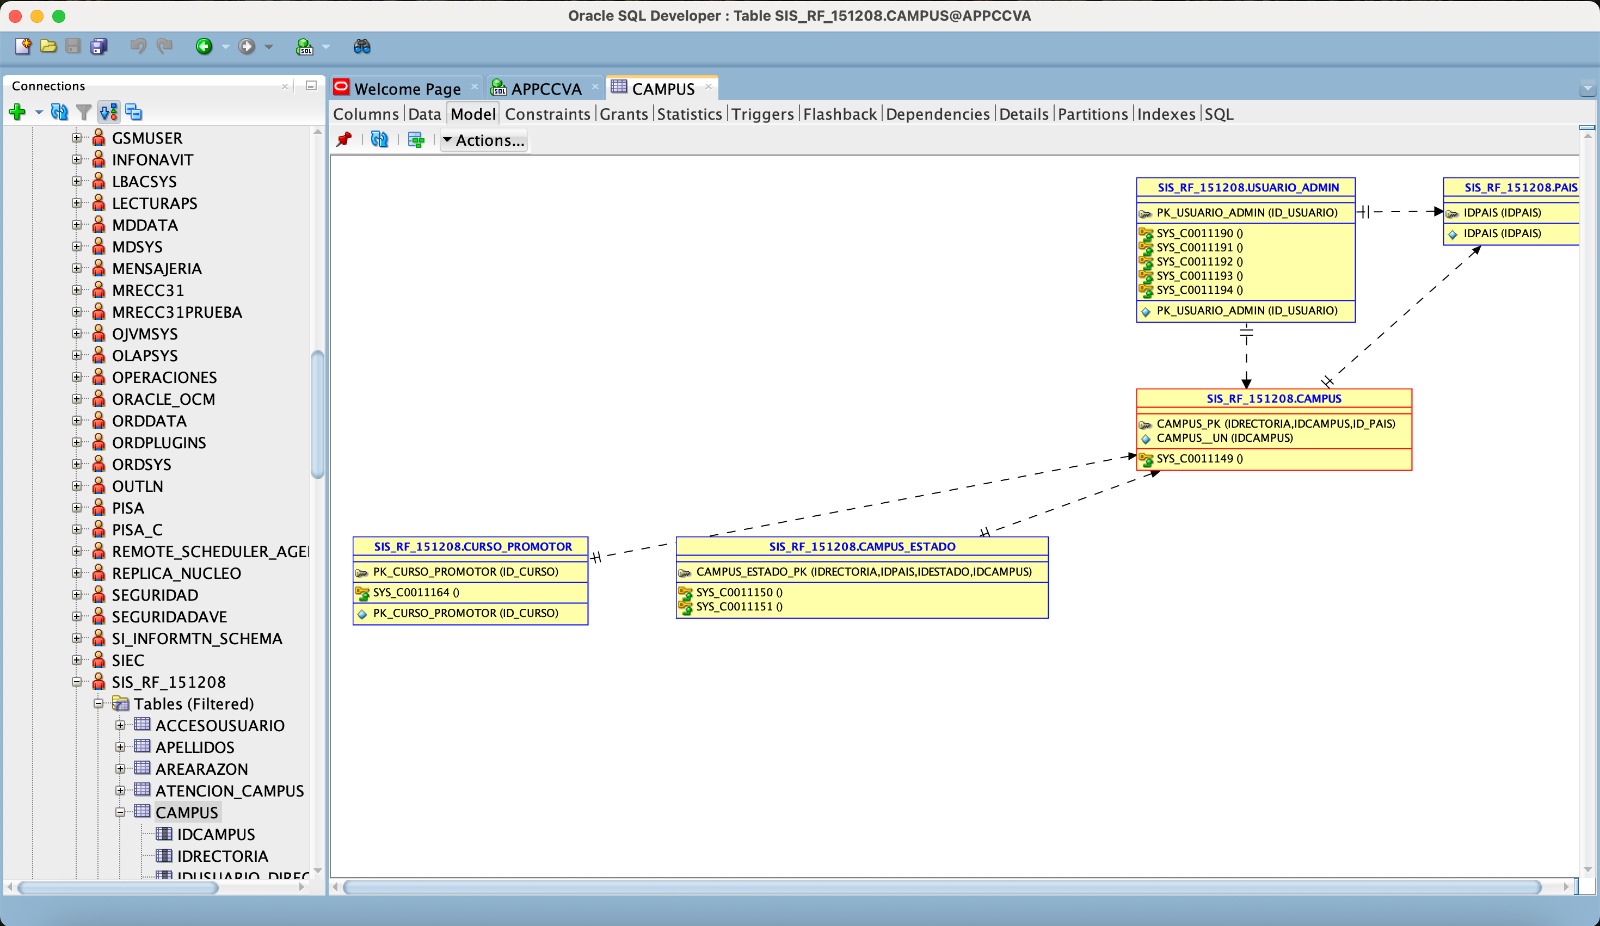Screen dimensions: 1600x926
Task: Open the SQL Worksheet icon in toolbar
Action: coord(304,46)
